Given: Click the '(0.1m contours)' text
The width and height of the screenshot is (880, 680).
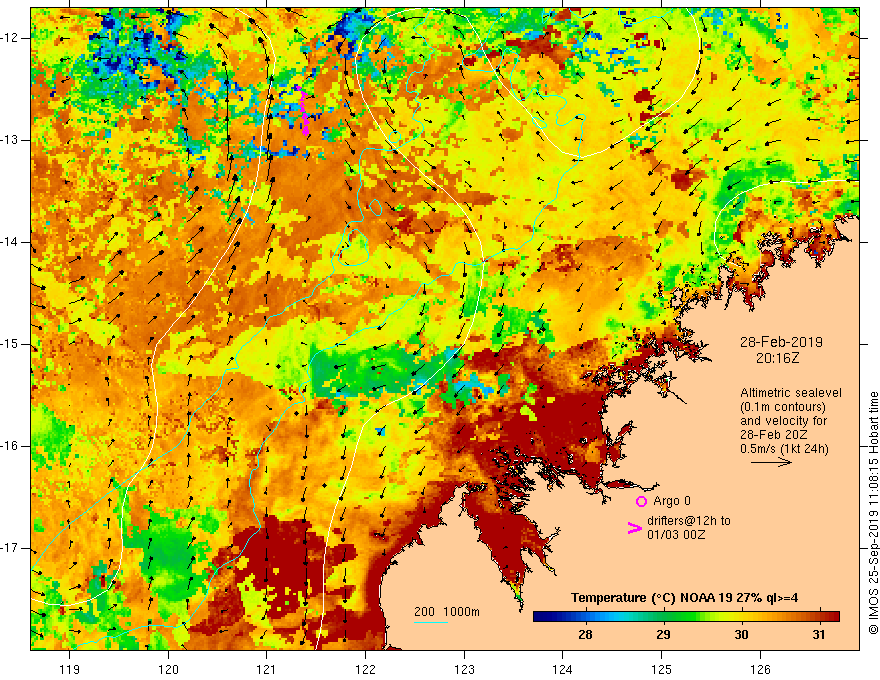Looking at the screenshot, I should click(x=783, y=407).
